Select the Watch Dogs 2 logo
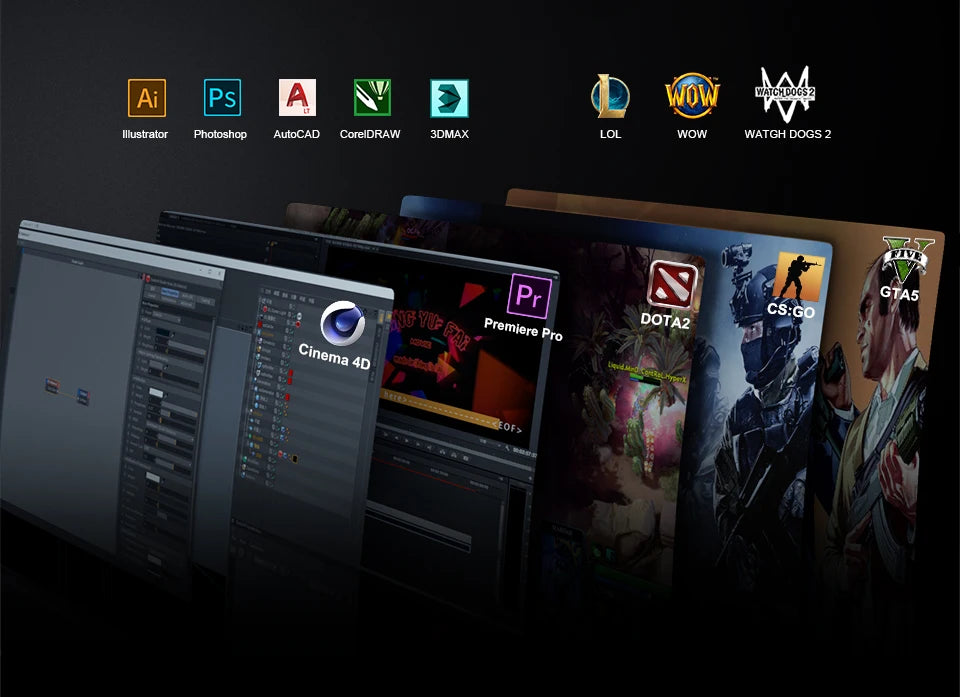Image resolution: width=960 pixels, height=697 pixels. coord(786,95)
